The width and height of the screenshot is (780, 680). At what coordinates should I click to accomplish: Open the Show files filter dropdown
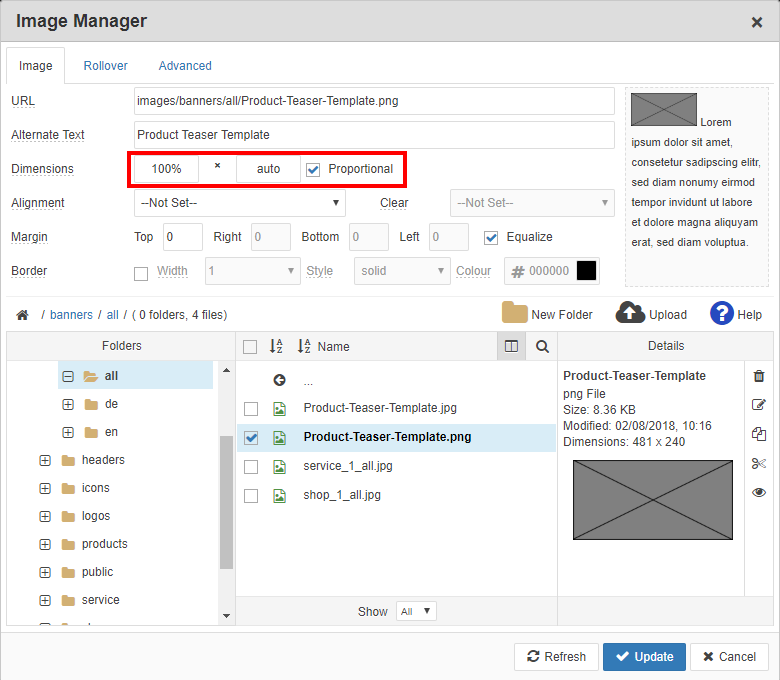416,611
